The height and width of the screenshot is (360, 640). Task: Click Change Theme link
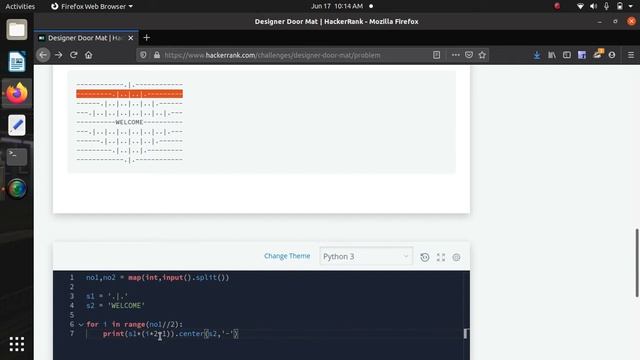click(287, 256)
